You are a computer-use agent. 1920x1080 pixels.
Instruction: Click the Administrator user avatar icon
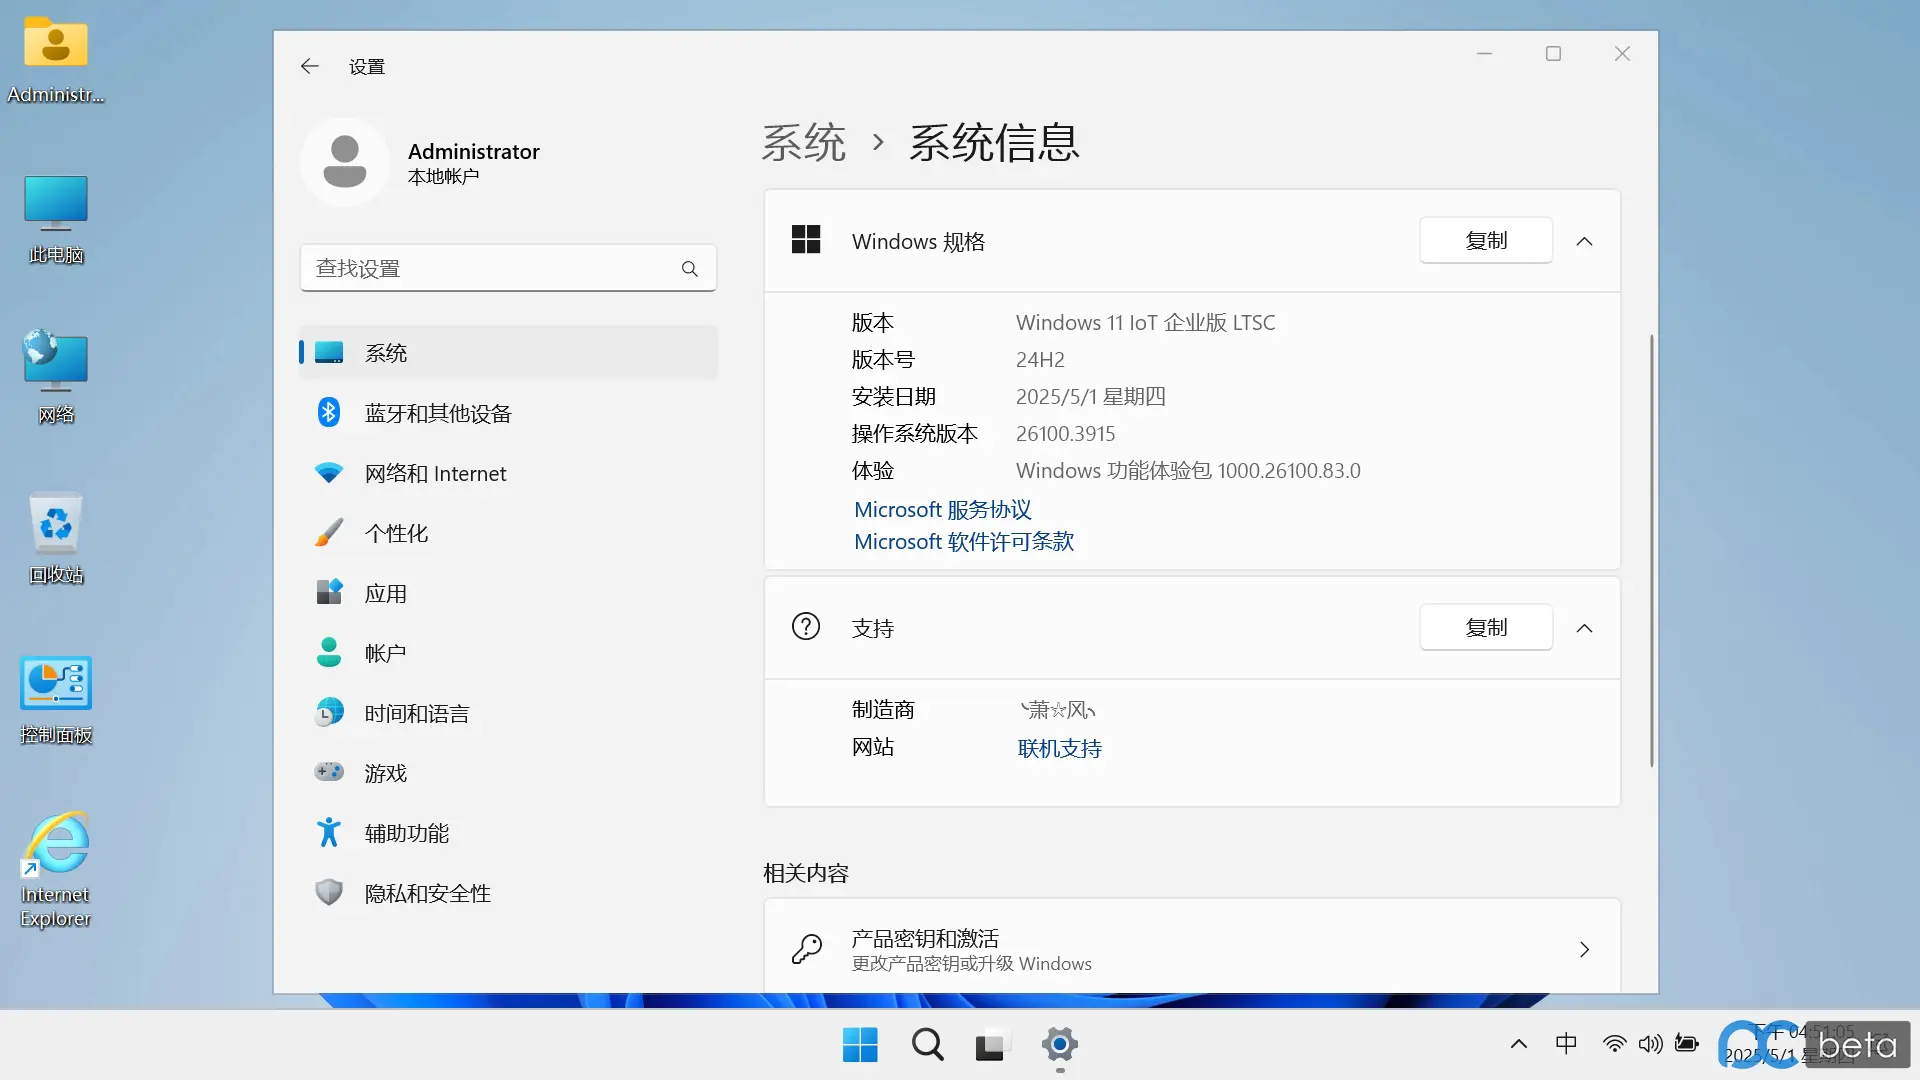tap(345, 162)
